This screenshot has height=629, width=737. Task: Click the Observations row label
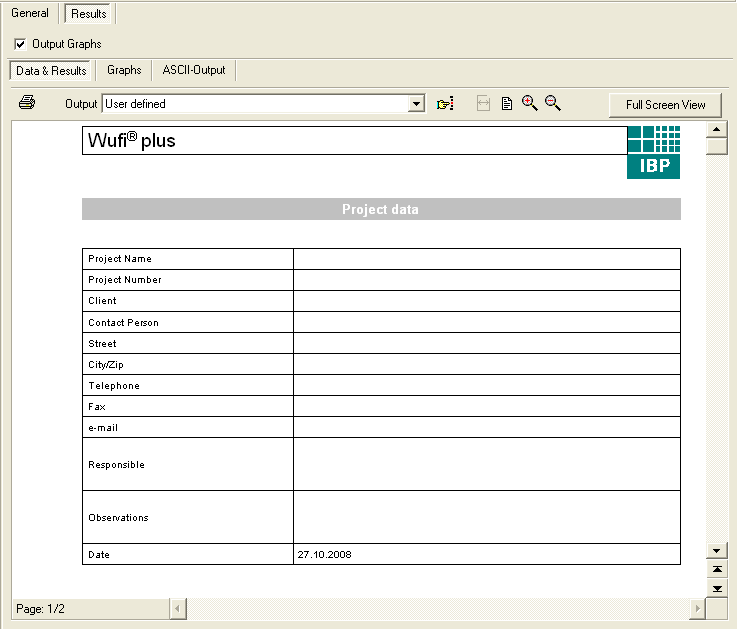tap(118, 518)
